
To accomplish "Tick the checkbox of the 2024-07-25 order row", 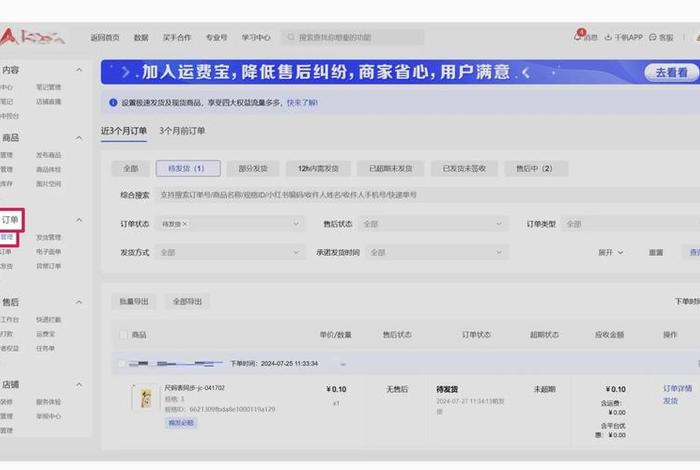I will tap(121, 364).
